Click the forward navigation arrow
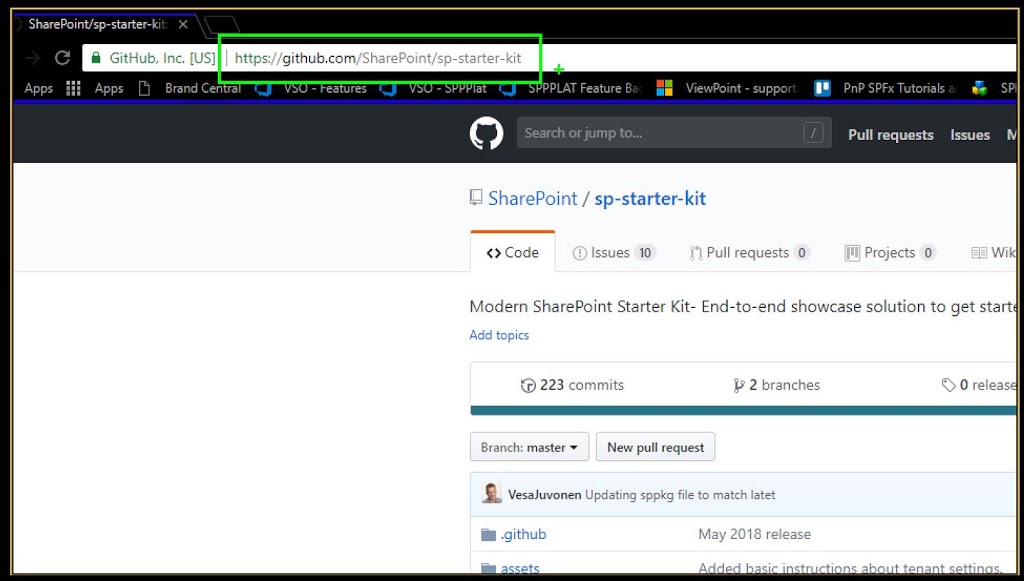The image size is (1024, 581). click(x=32, y=58)
